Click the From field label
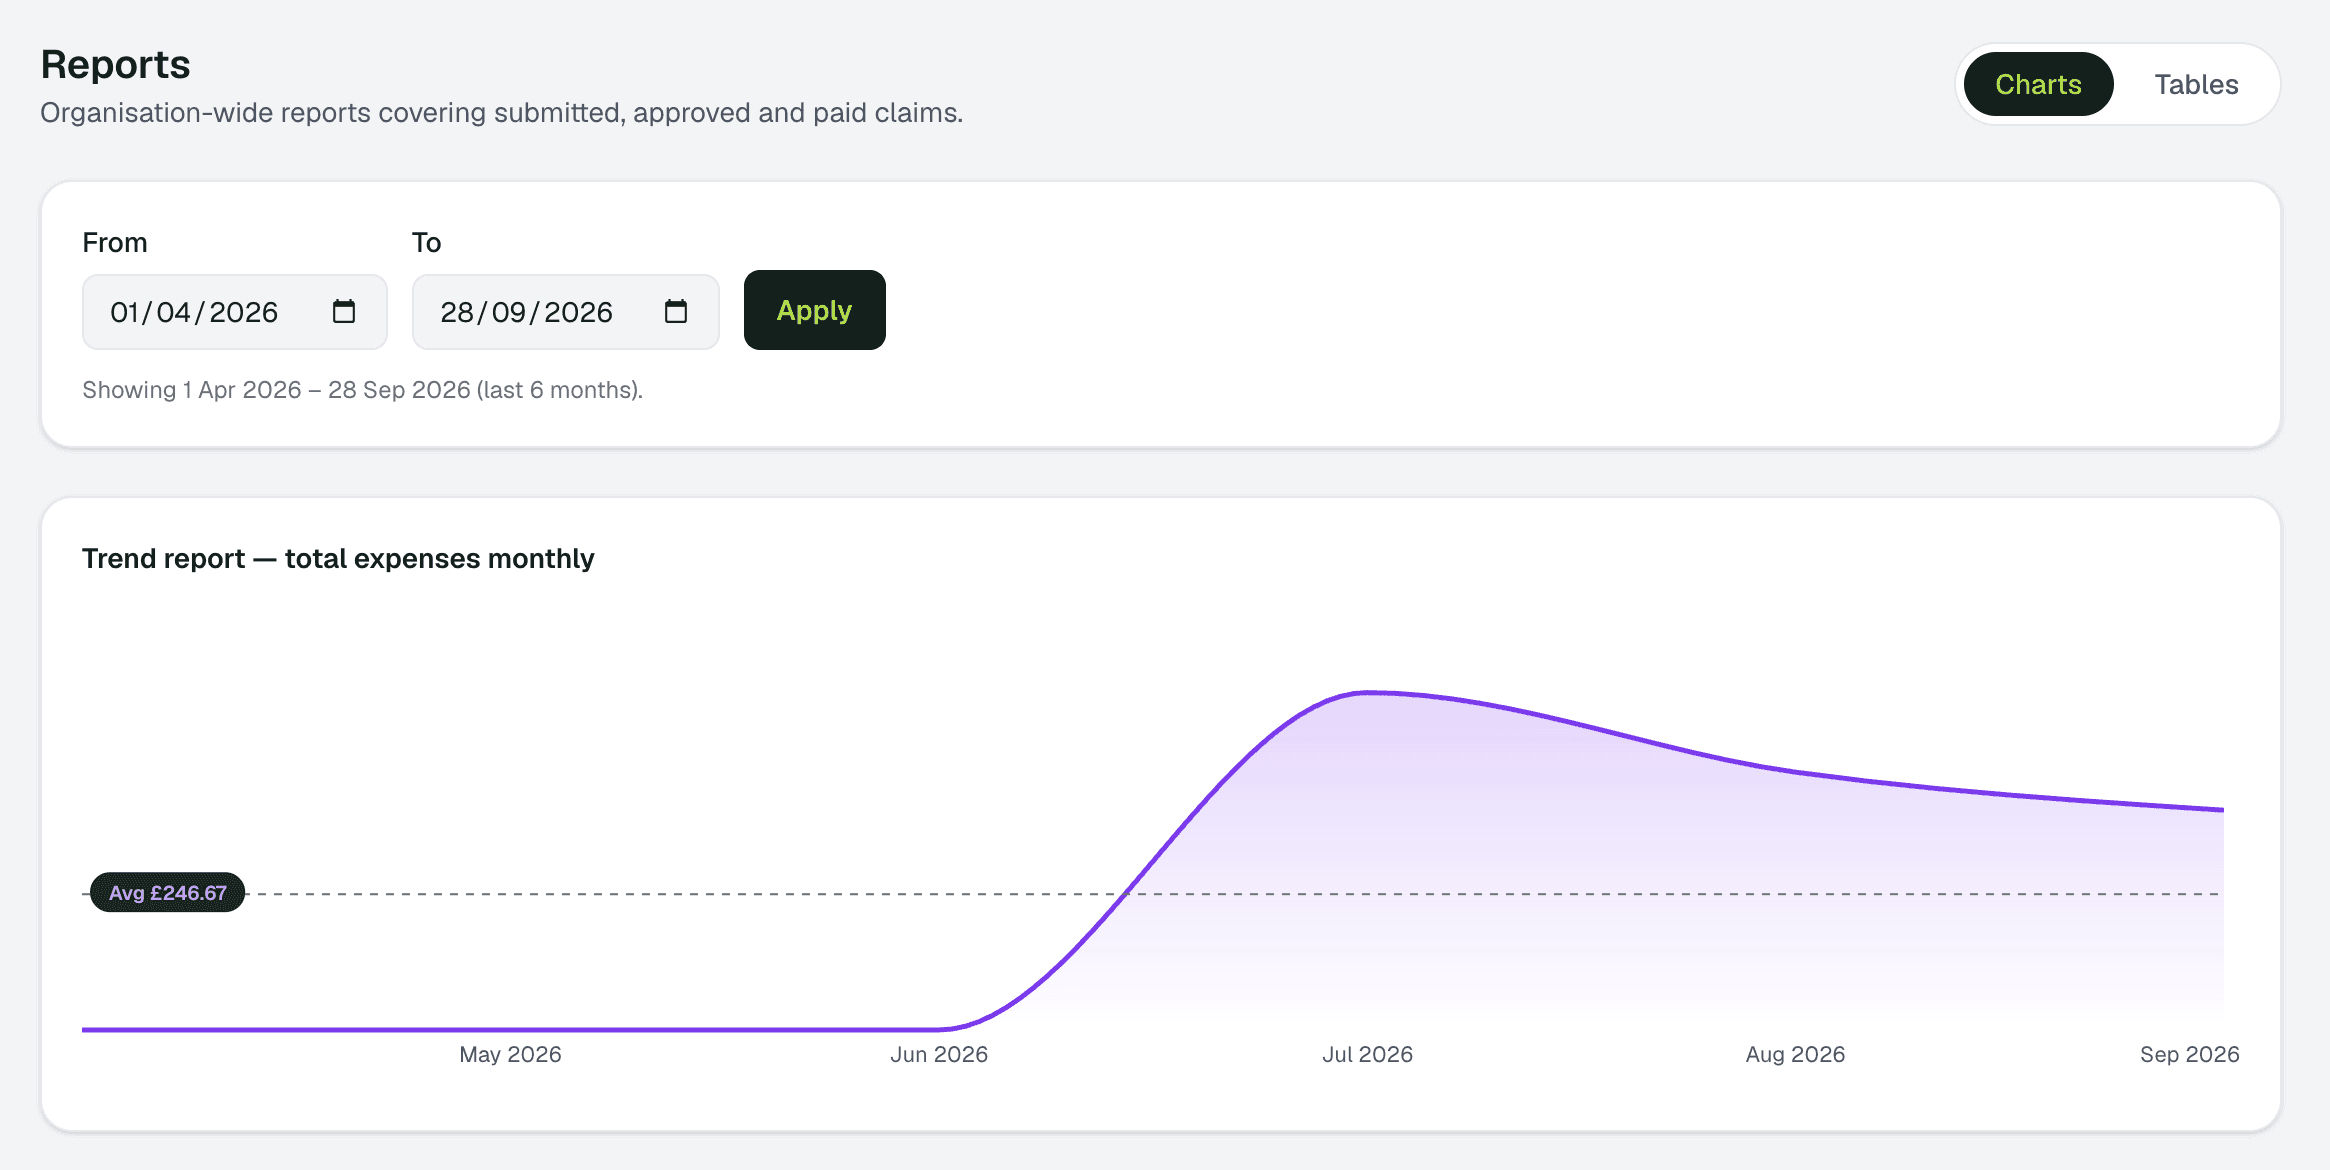 tap(115, 242)
